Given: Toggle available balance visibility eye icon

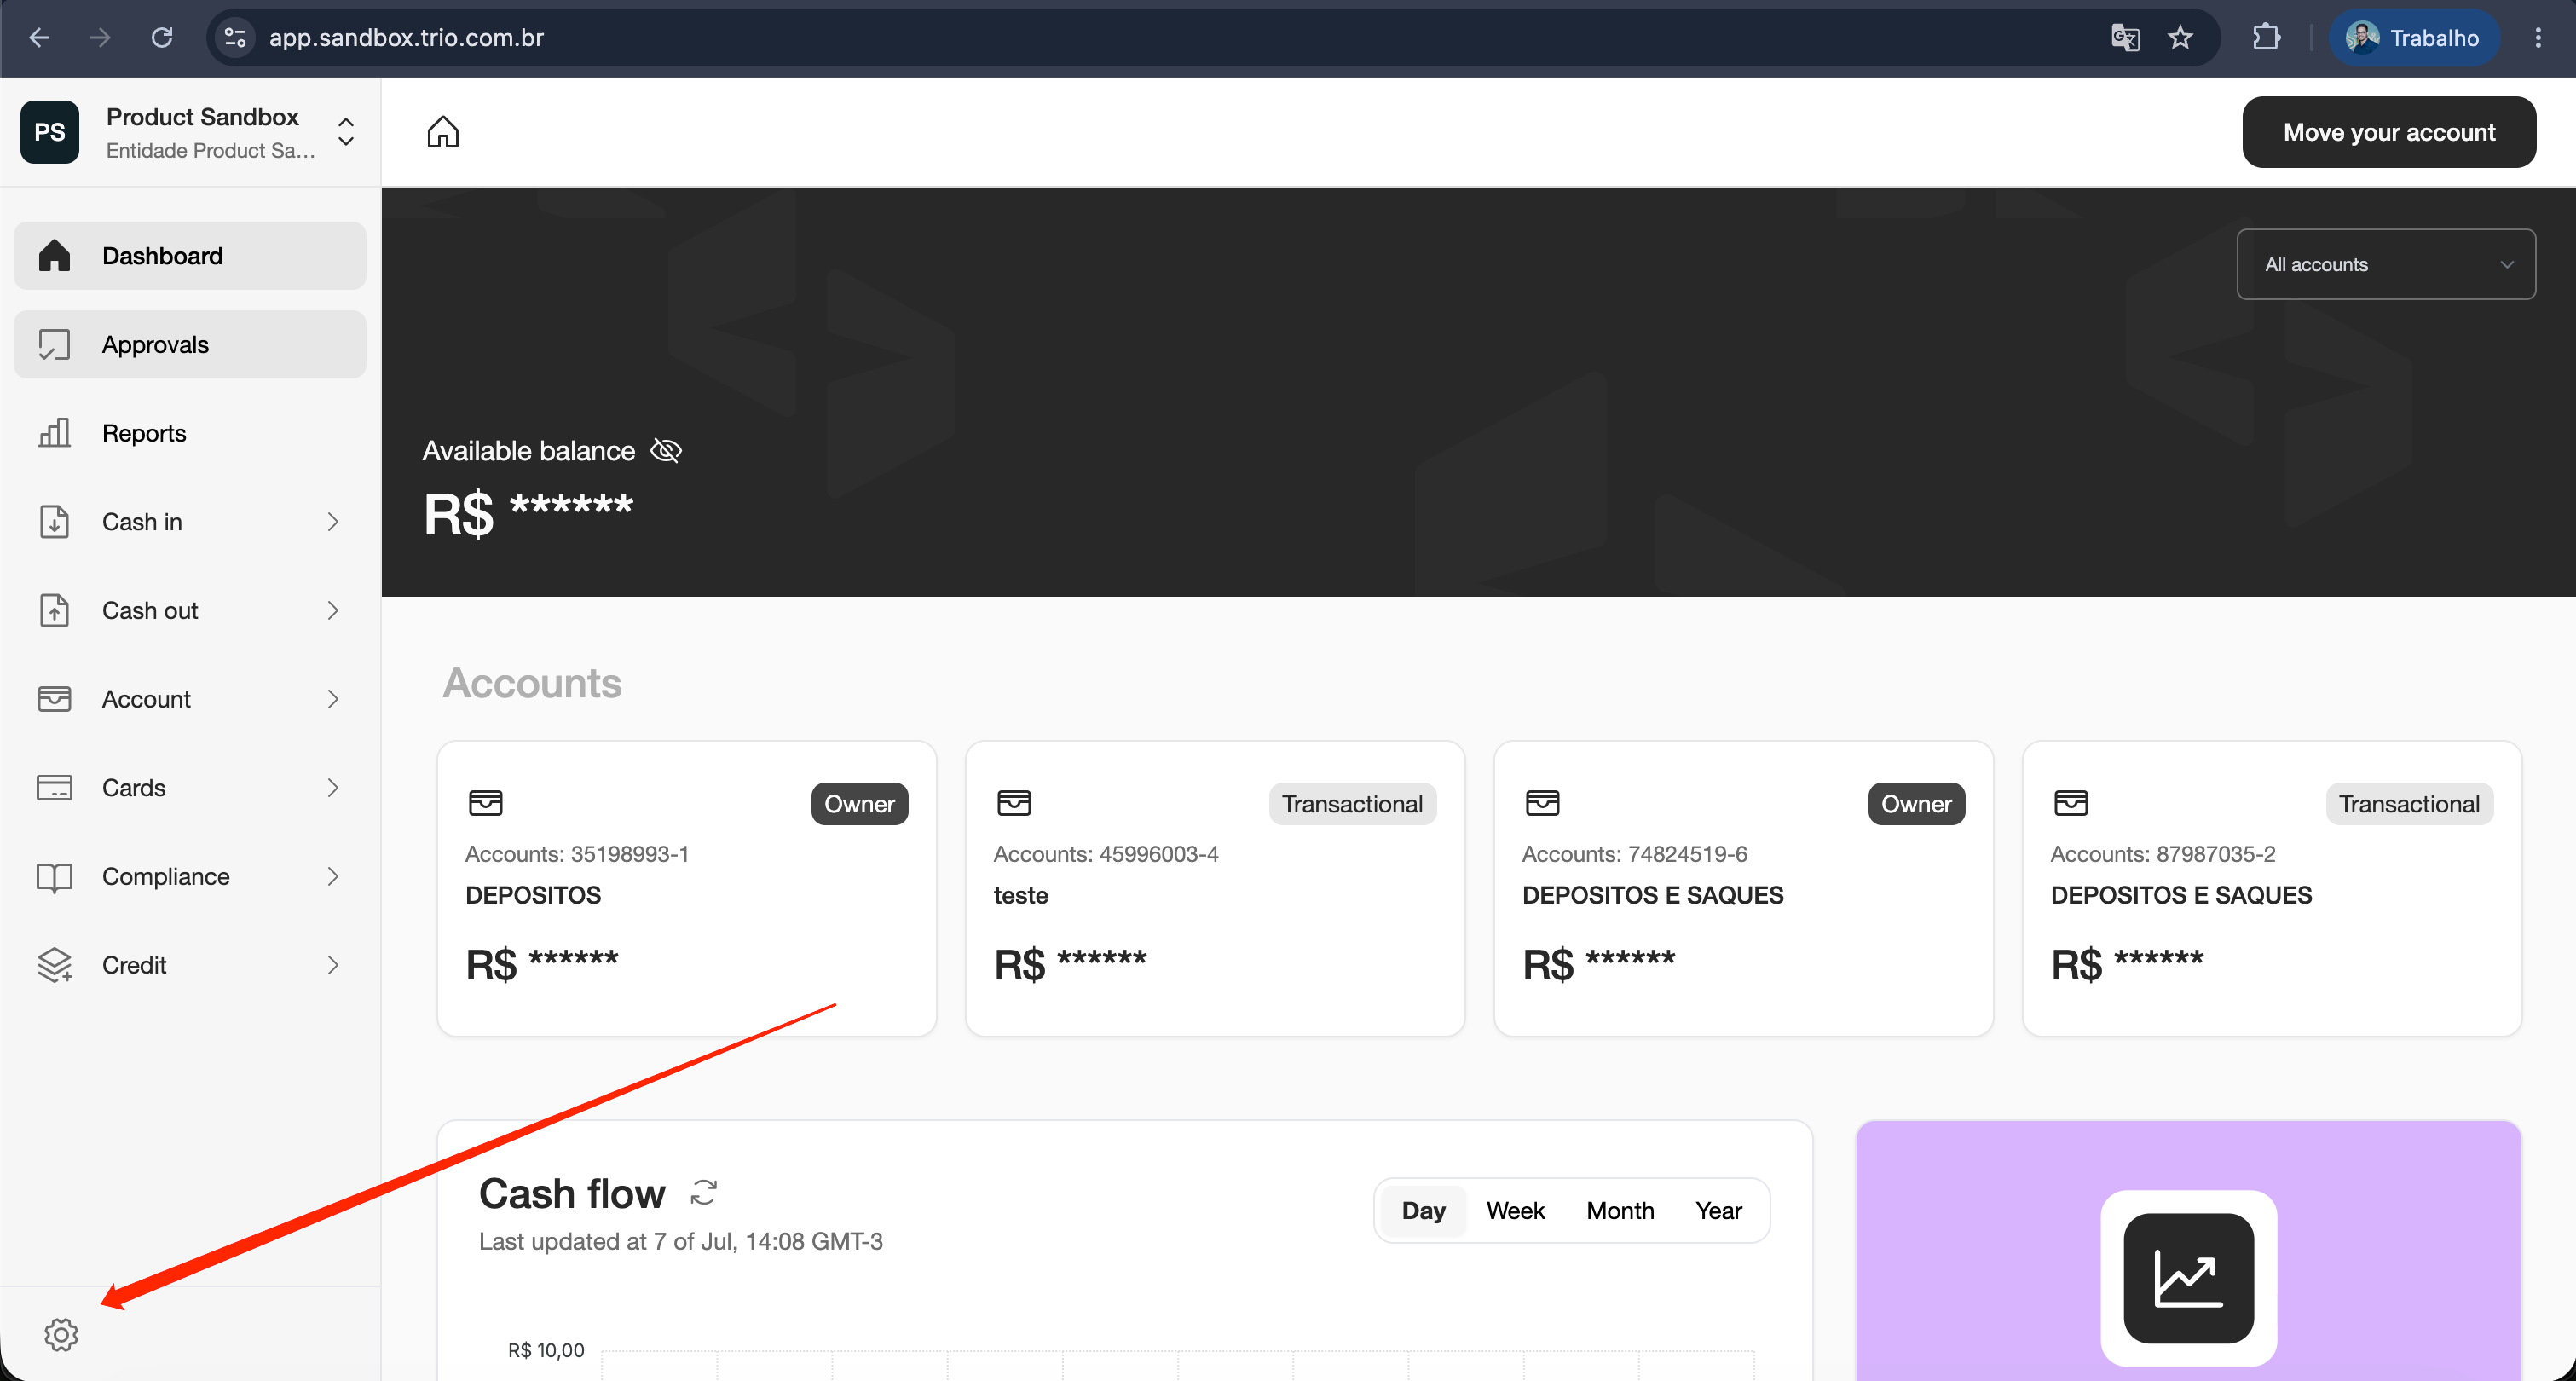Looking at the screenshot, I should click(x=666, y=451).
